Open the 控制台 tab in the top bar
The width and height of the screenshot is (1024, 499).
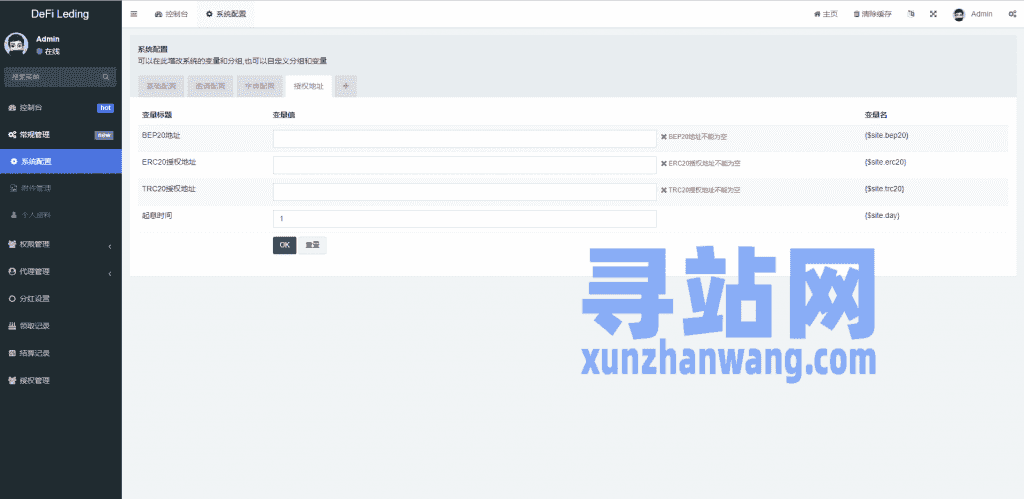click(171, 14)
